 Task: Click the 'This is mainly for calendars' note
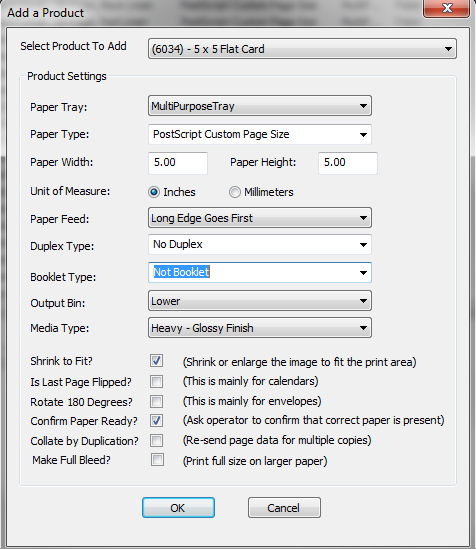click(251, 381)
